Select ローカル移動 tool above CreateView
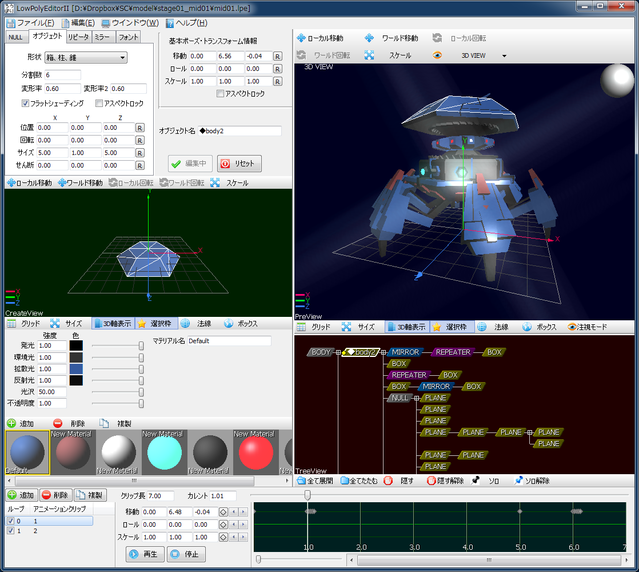Image resolution: width=639 pixels, height=572 pixels. point(30,183)
